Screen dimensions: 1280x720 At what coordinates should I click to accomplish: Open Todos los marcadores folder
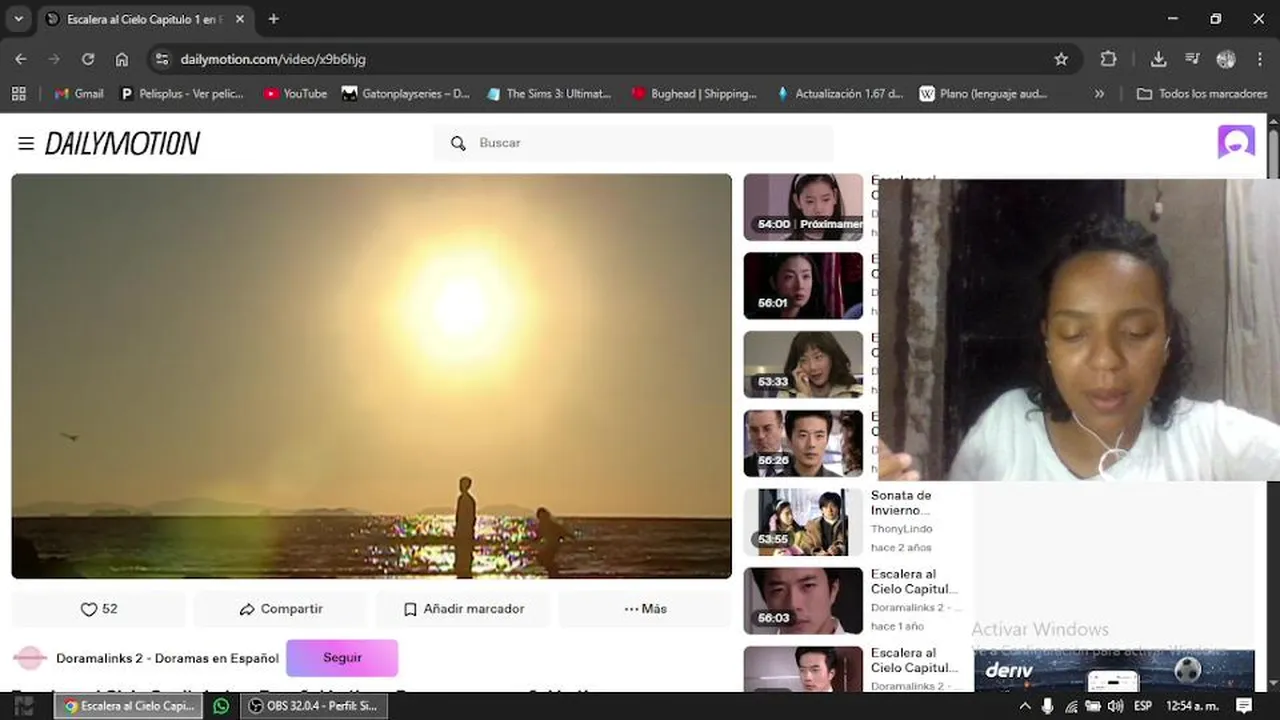pyautogui.click(x=1202, y=93)
